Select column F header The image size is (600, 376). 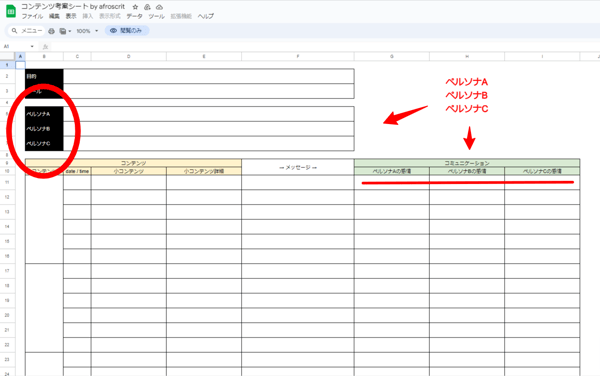pos(298,57)
